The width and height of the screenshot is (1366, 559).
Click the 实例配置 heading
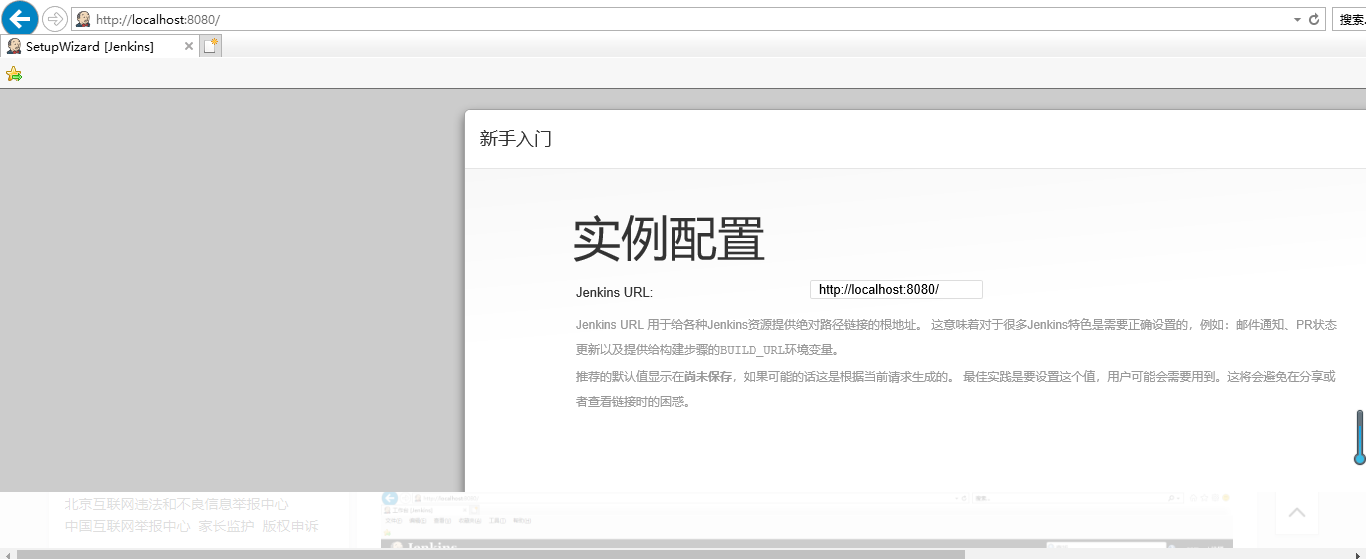[669, 239]
